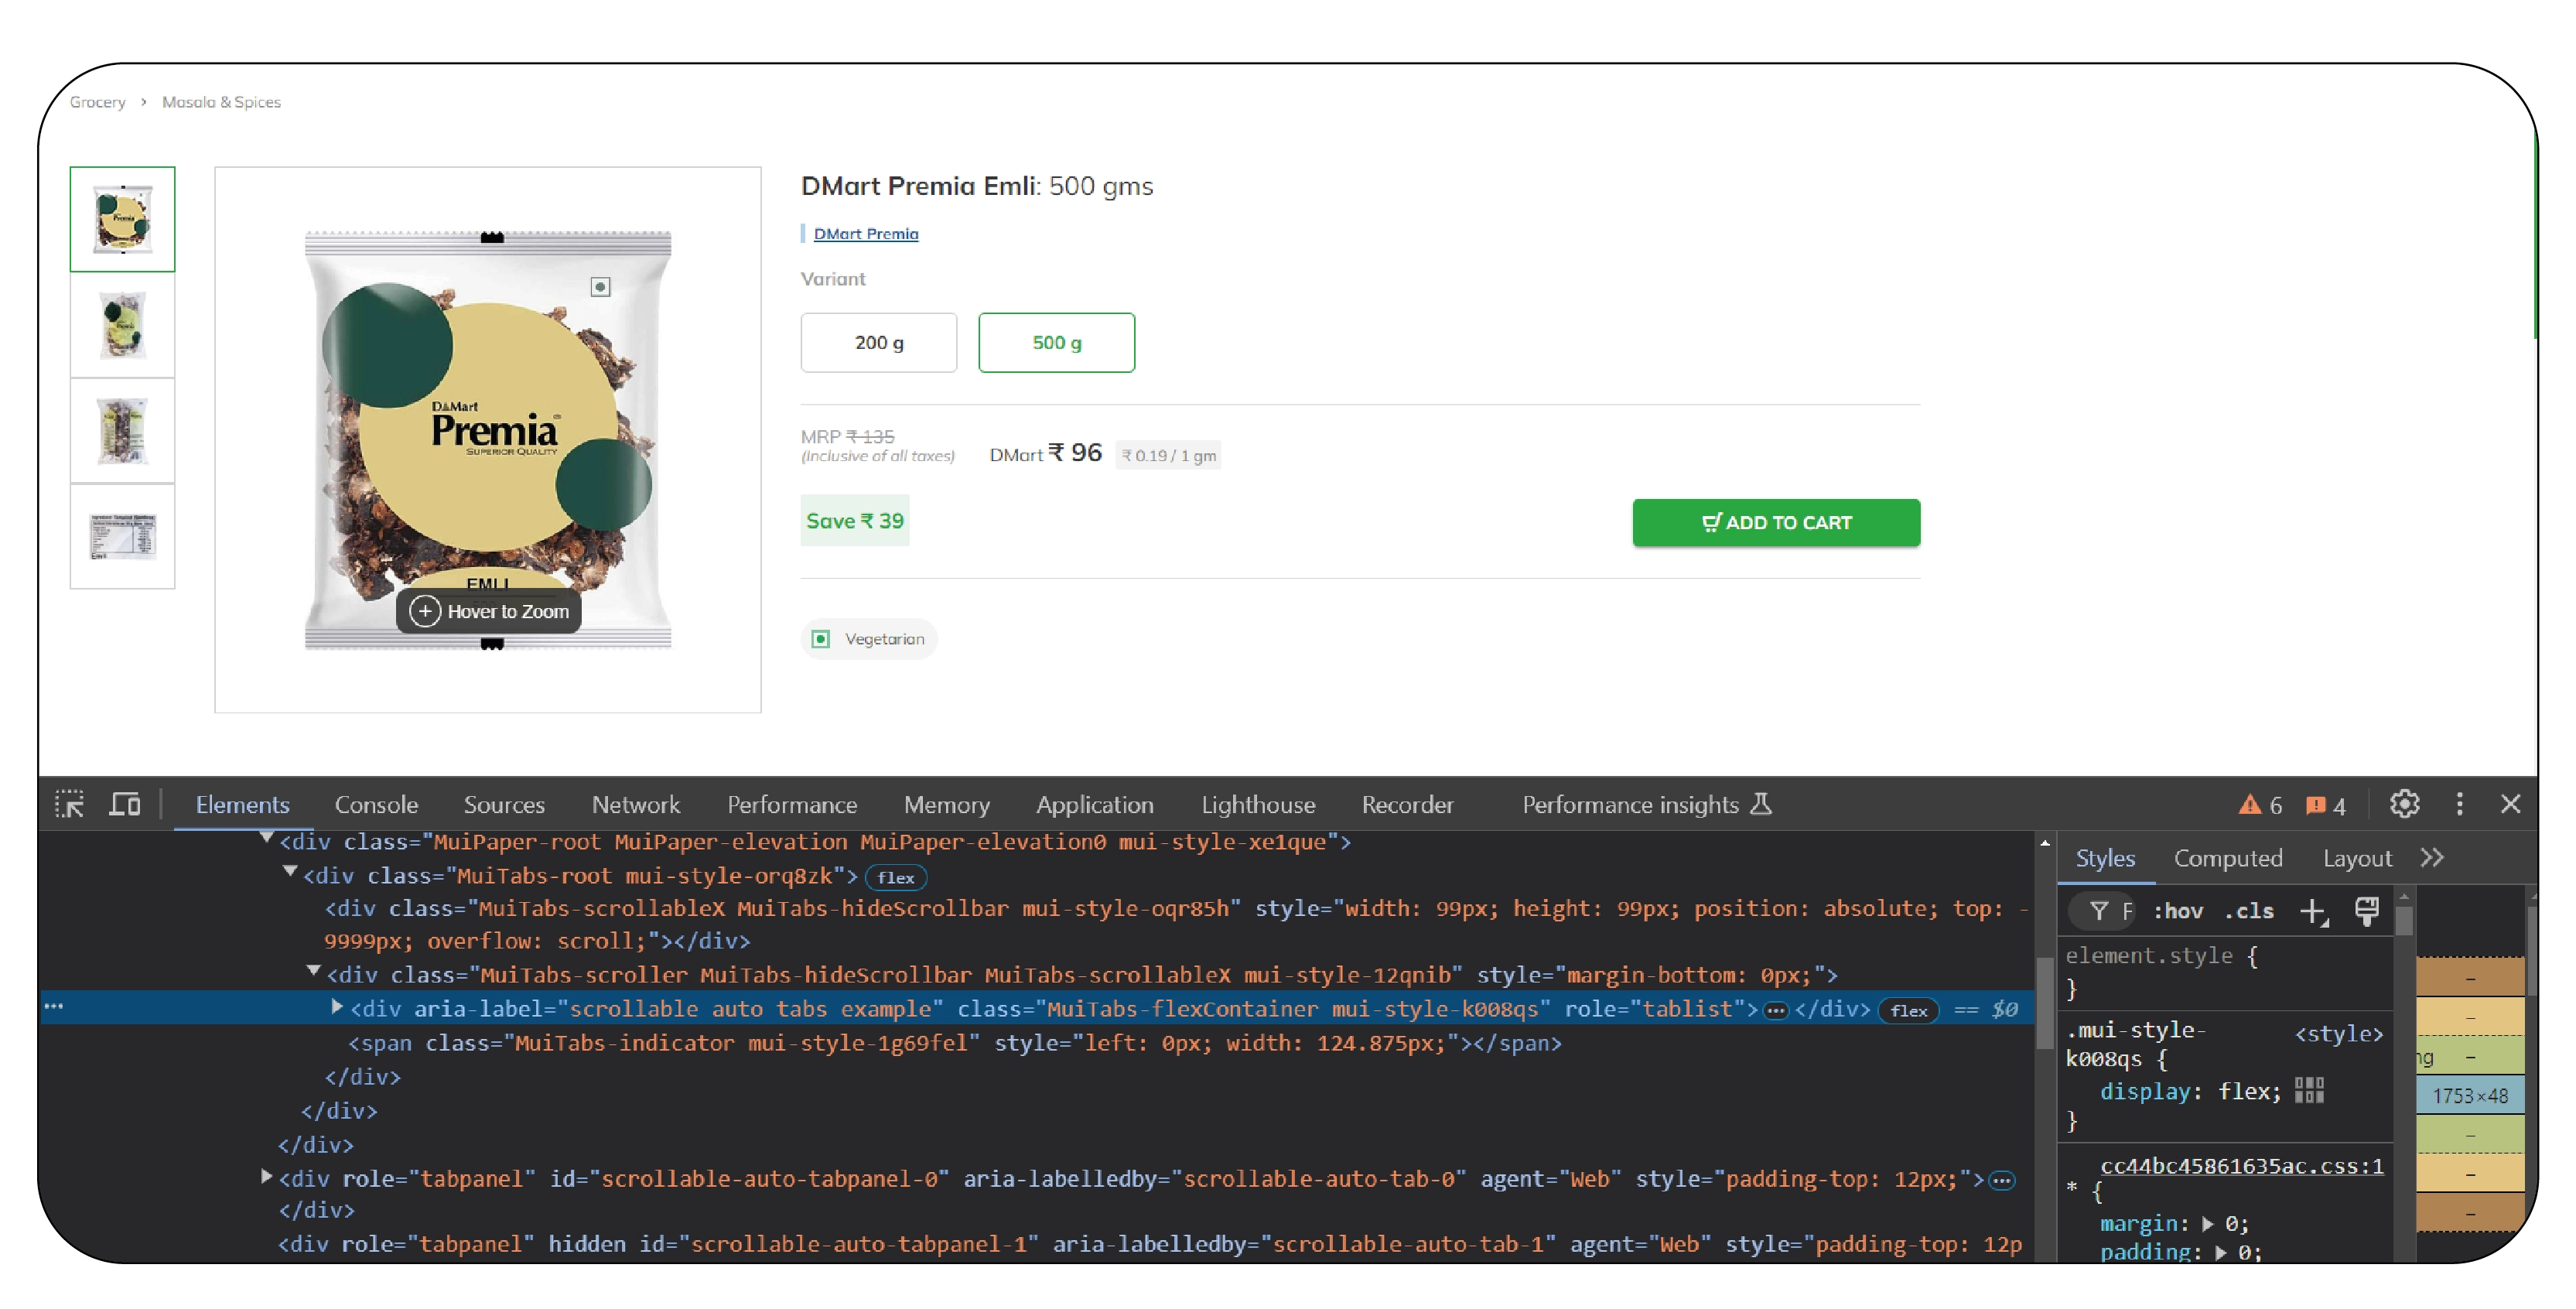Select the 200g variant option
The image size is (2576, 1309).
pyautogui.click(x=875, y=340)
